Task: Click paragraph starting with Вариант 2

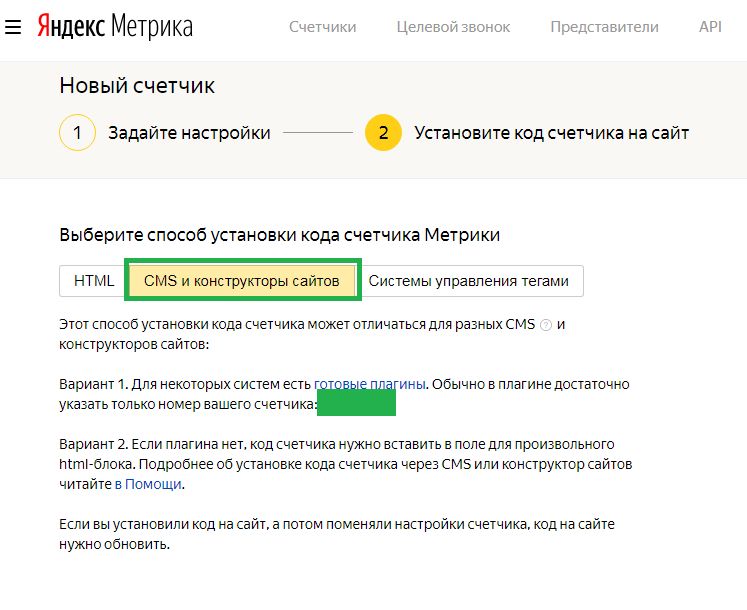Action: pos(345,464)
